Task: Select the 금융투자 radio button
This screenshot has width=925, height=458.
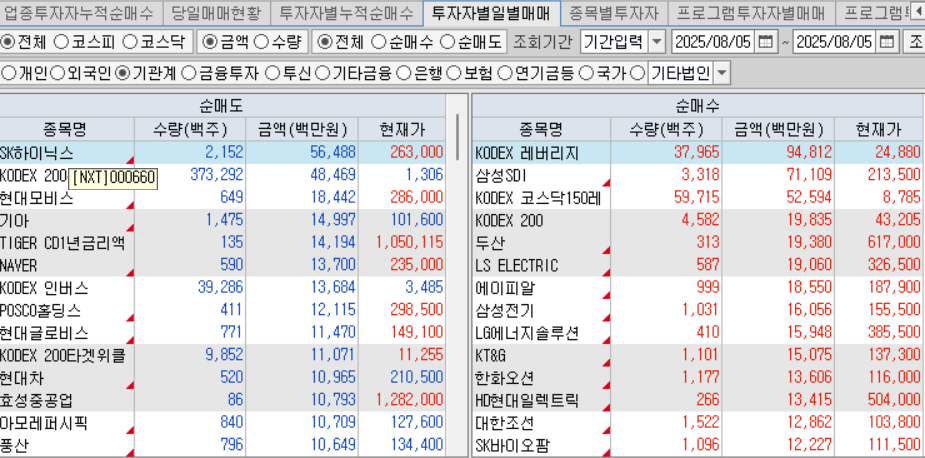Action: click(x=188, y=73)
